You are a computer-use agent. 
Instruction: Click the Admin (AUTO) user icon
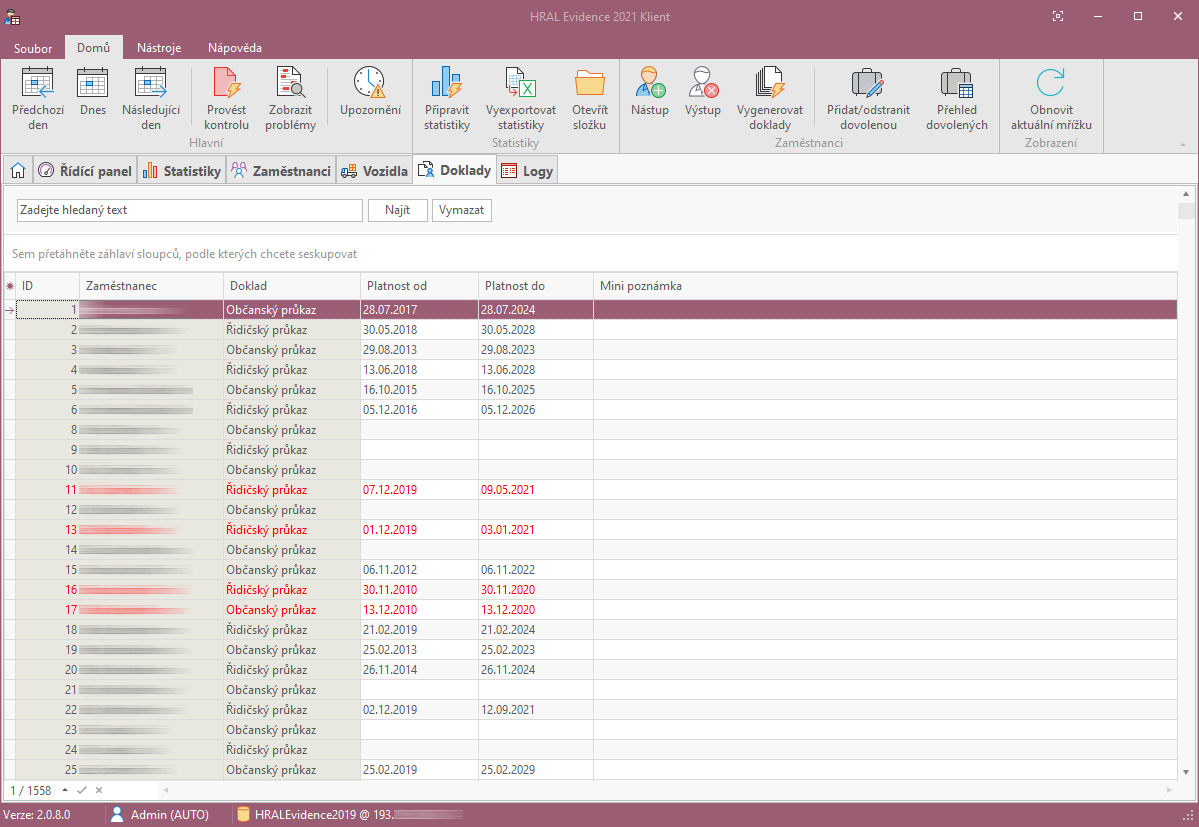pos(117,815)
